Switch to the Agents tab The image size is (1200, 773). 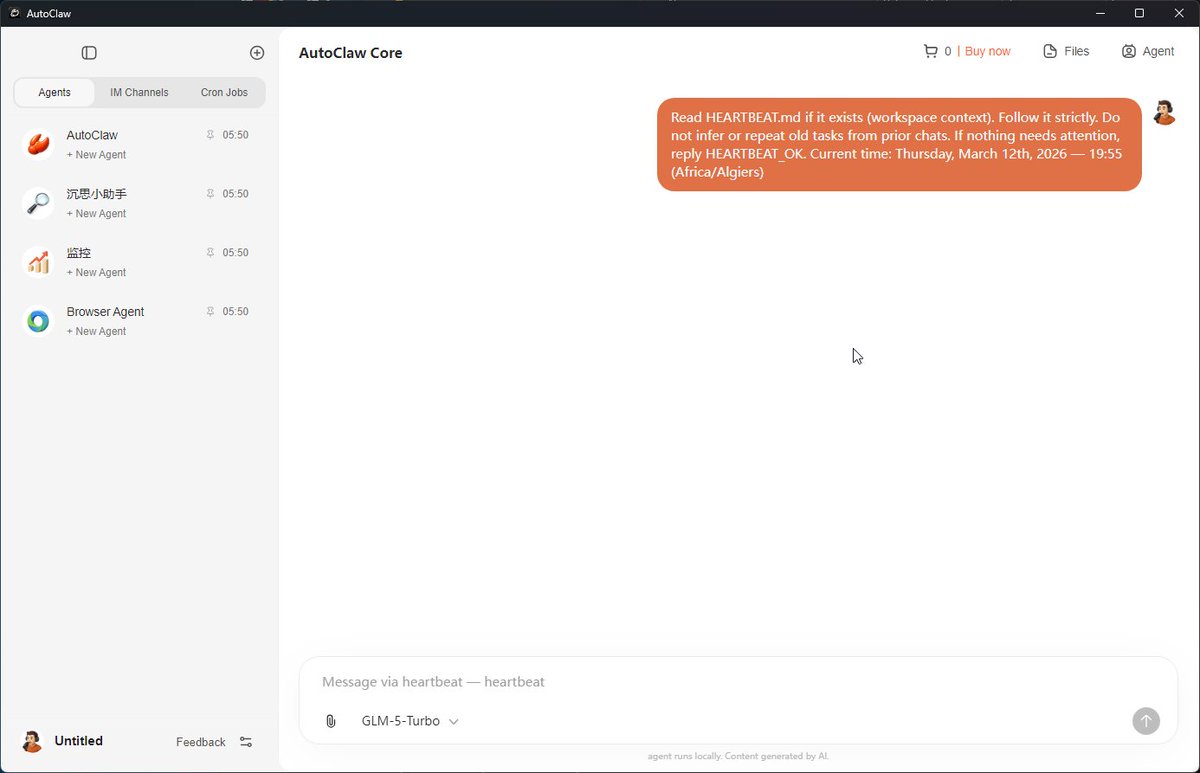(54, 92)
